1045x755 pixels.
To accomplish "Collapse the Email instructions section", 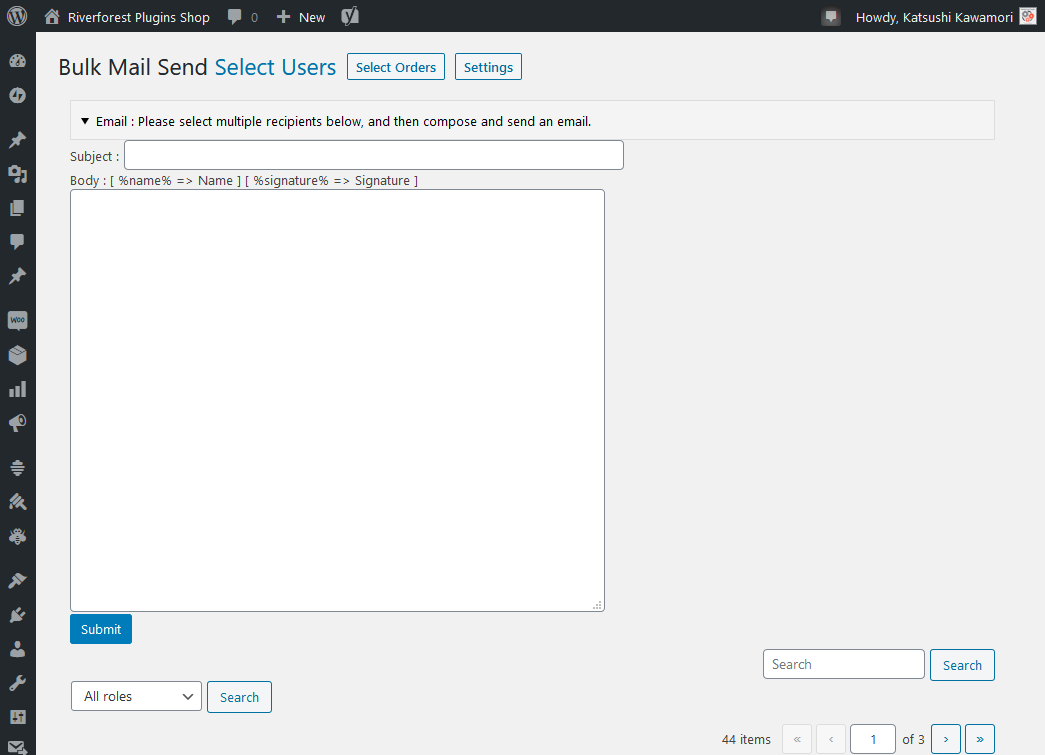I will (85, 121).
